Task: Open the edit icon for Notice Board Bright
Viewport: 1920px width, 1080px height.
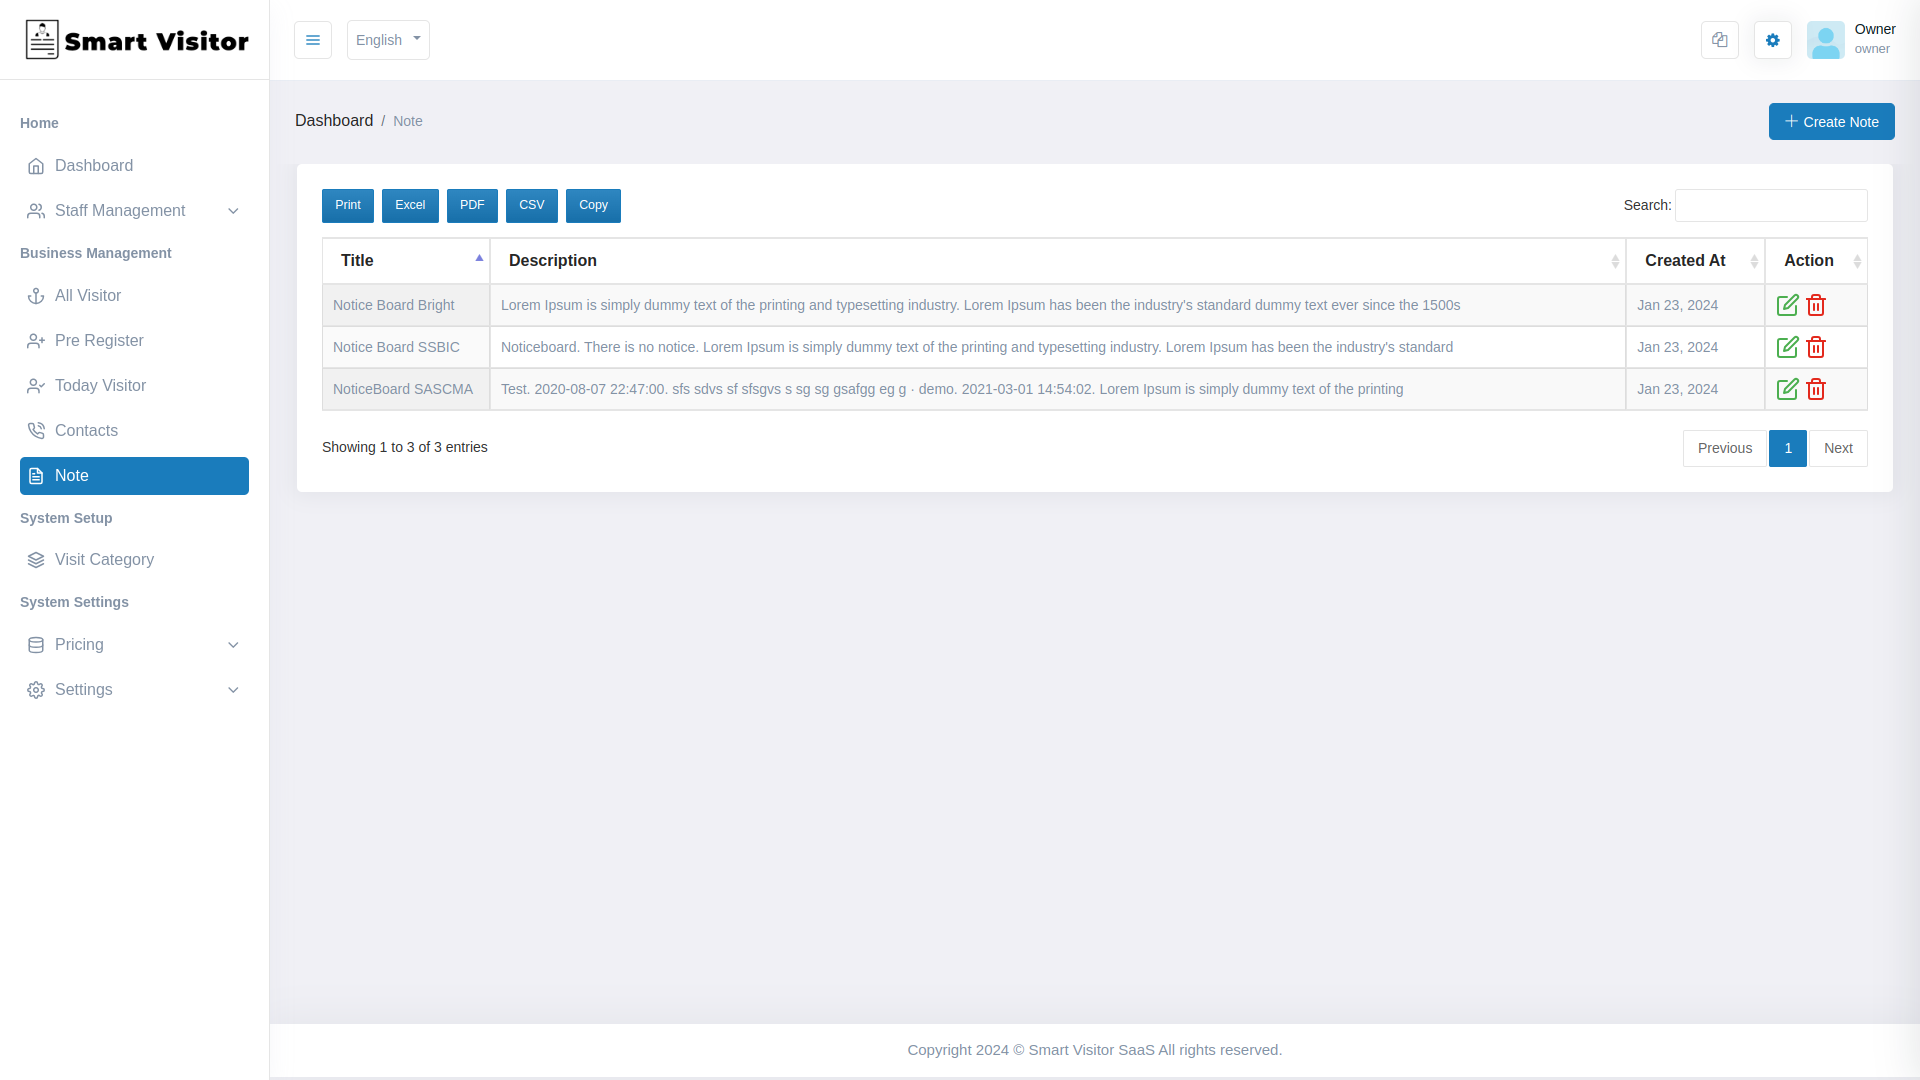Action: (1789, 305)
